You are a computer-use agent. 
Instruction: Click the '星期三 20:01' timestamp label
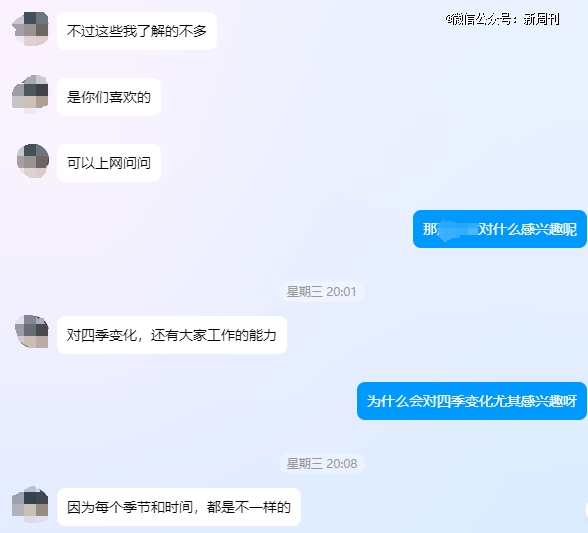click(x=321, y=291)
